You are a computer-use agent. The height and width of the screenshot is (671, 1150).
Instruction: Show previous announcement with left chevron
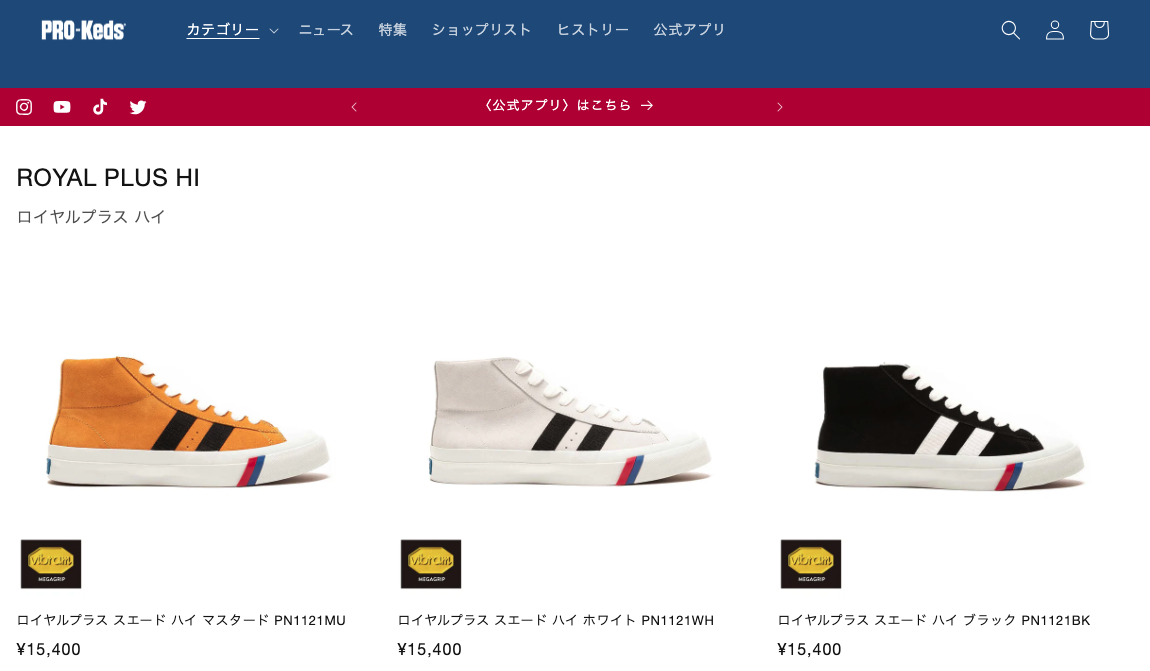[x=354, y=107]
